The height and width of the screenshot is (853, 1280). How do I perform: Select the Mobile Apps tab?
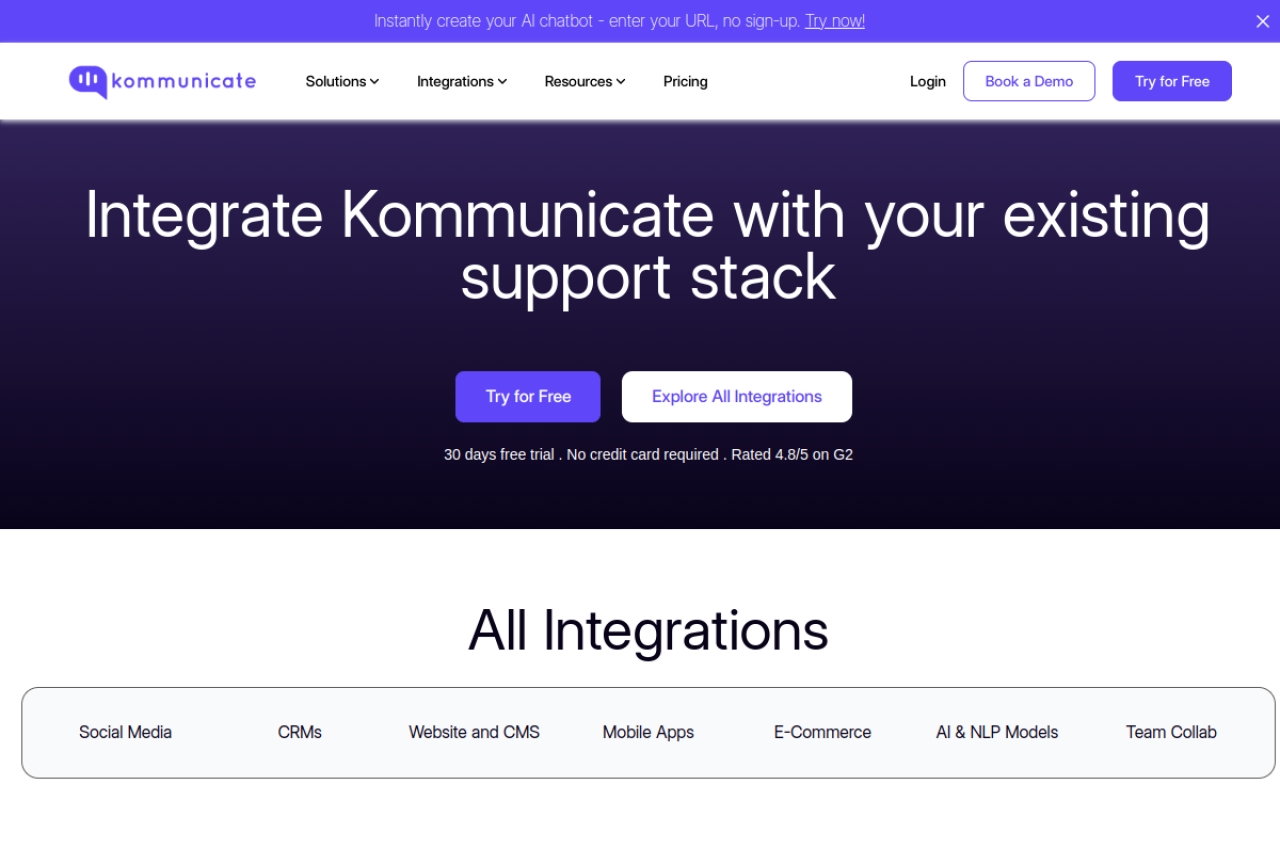tap(648, 732)
